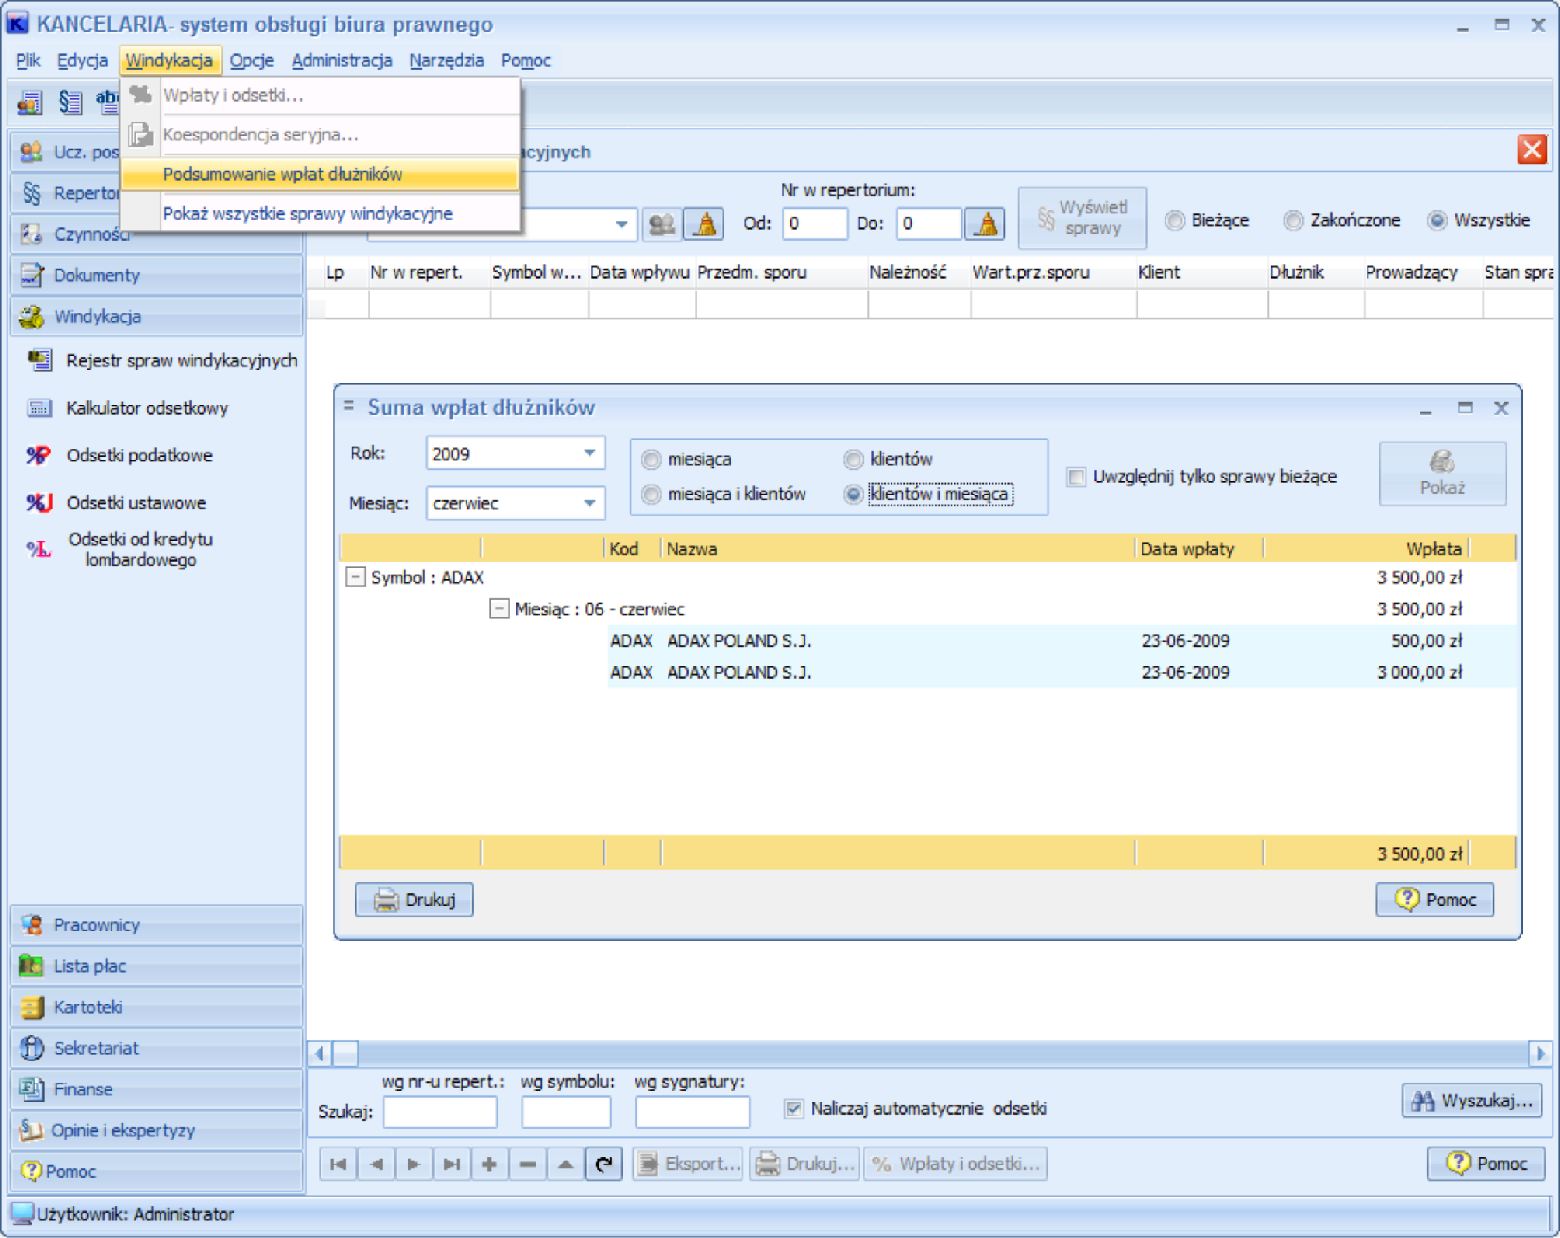The height and width of the screenshot is (1238, 1560).
Task: Choose Podsumowanie wpłat dłużników menu entry
Action: 320,174
